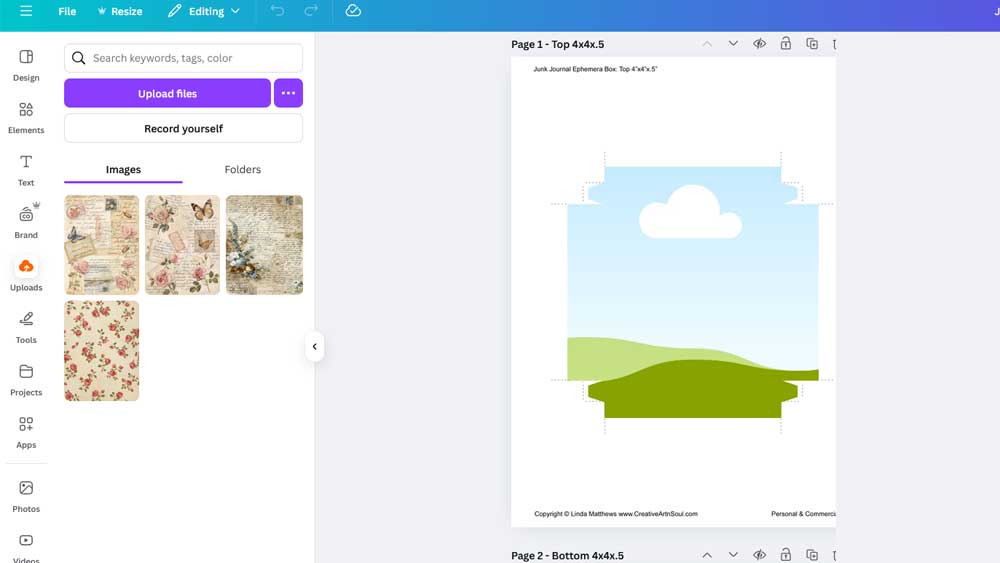The image size is (1000, 563).
Task: Click the cloud save status icon
Action: [353, 11]
